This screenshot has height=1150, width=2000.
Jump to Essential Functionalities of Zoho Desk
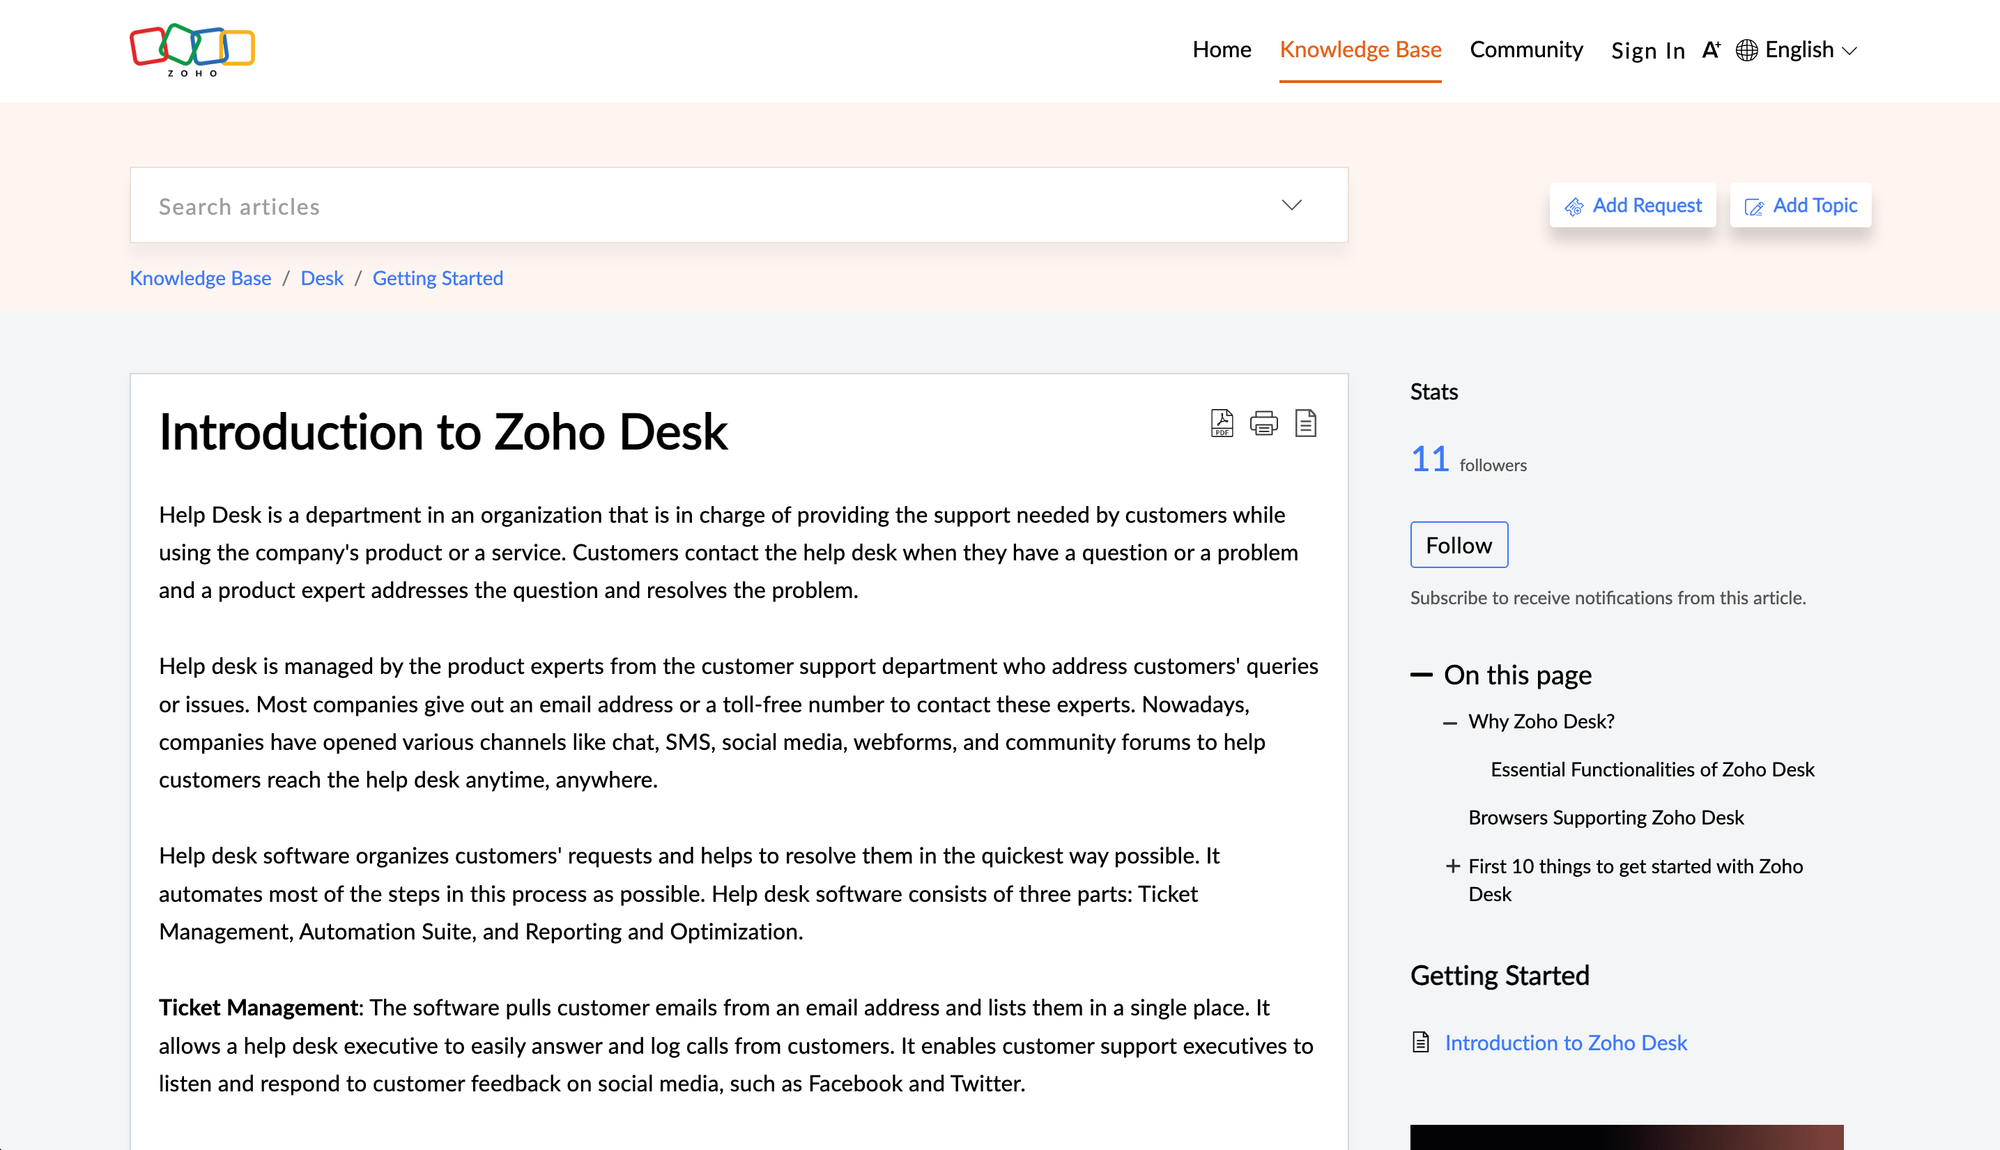pyautogui.click(x=1652, y=769)
